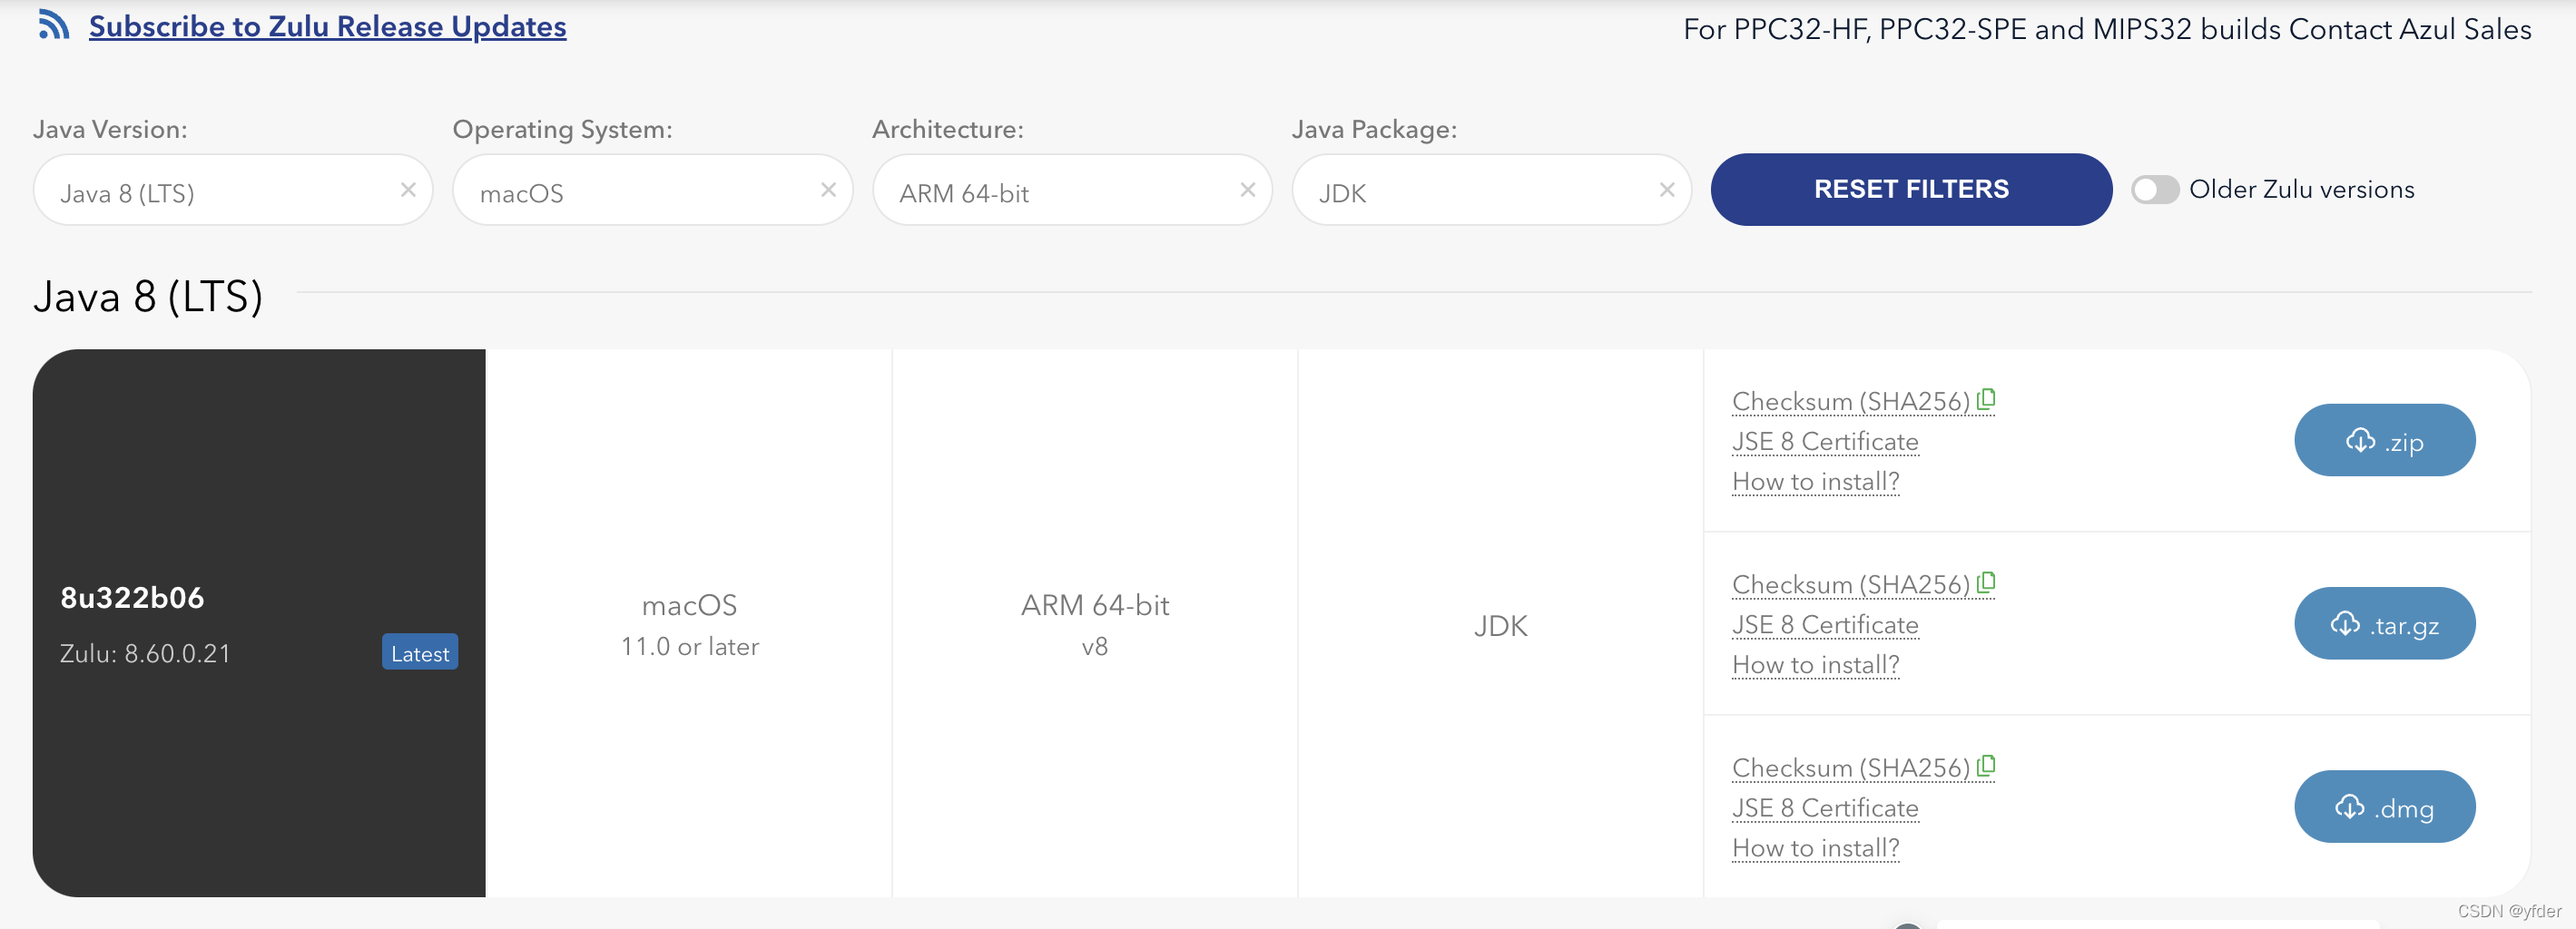Image resolution: width=2576 pixels, height=929 pixels.
Task: Clear the ARM 64-bit architecture filter
Action: tap(1247, 189)
